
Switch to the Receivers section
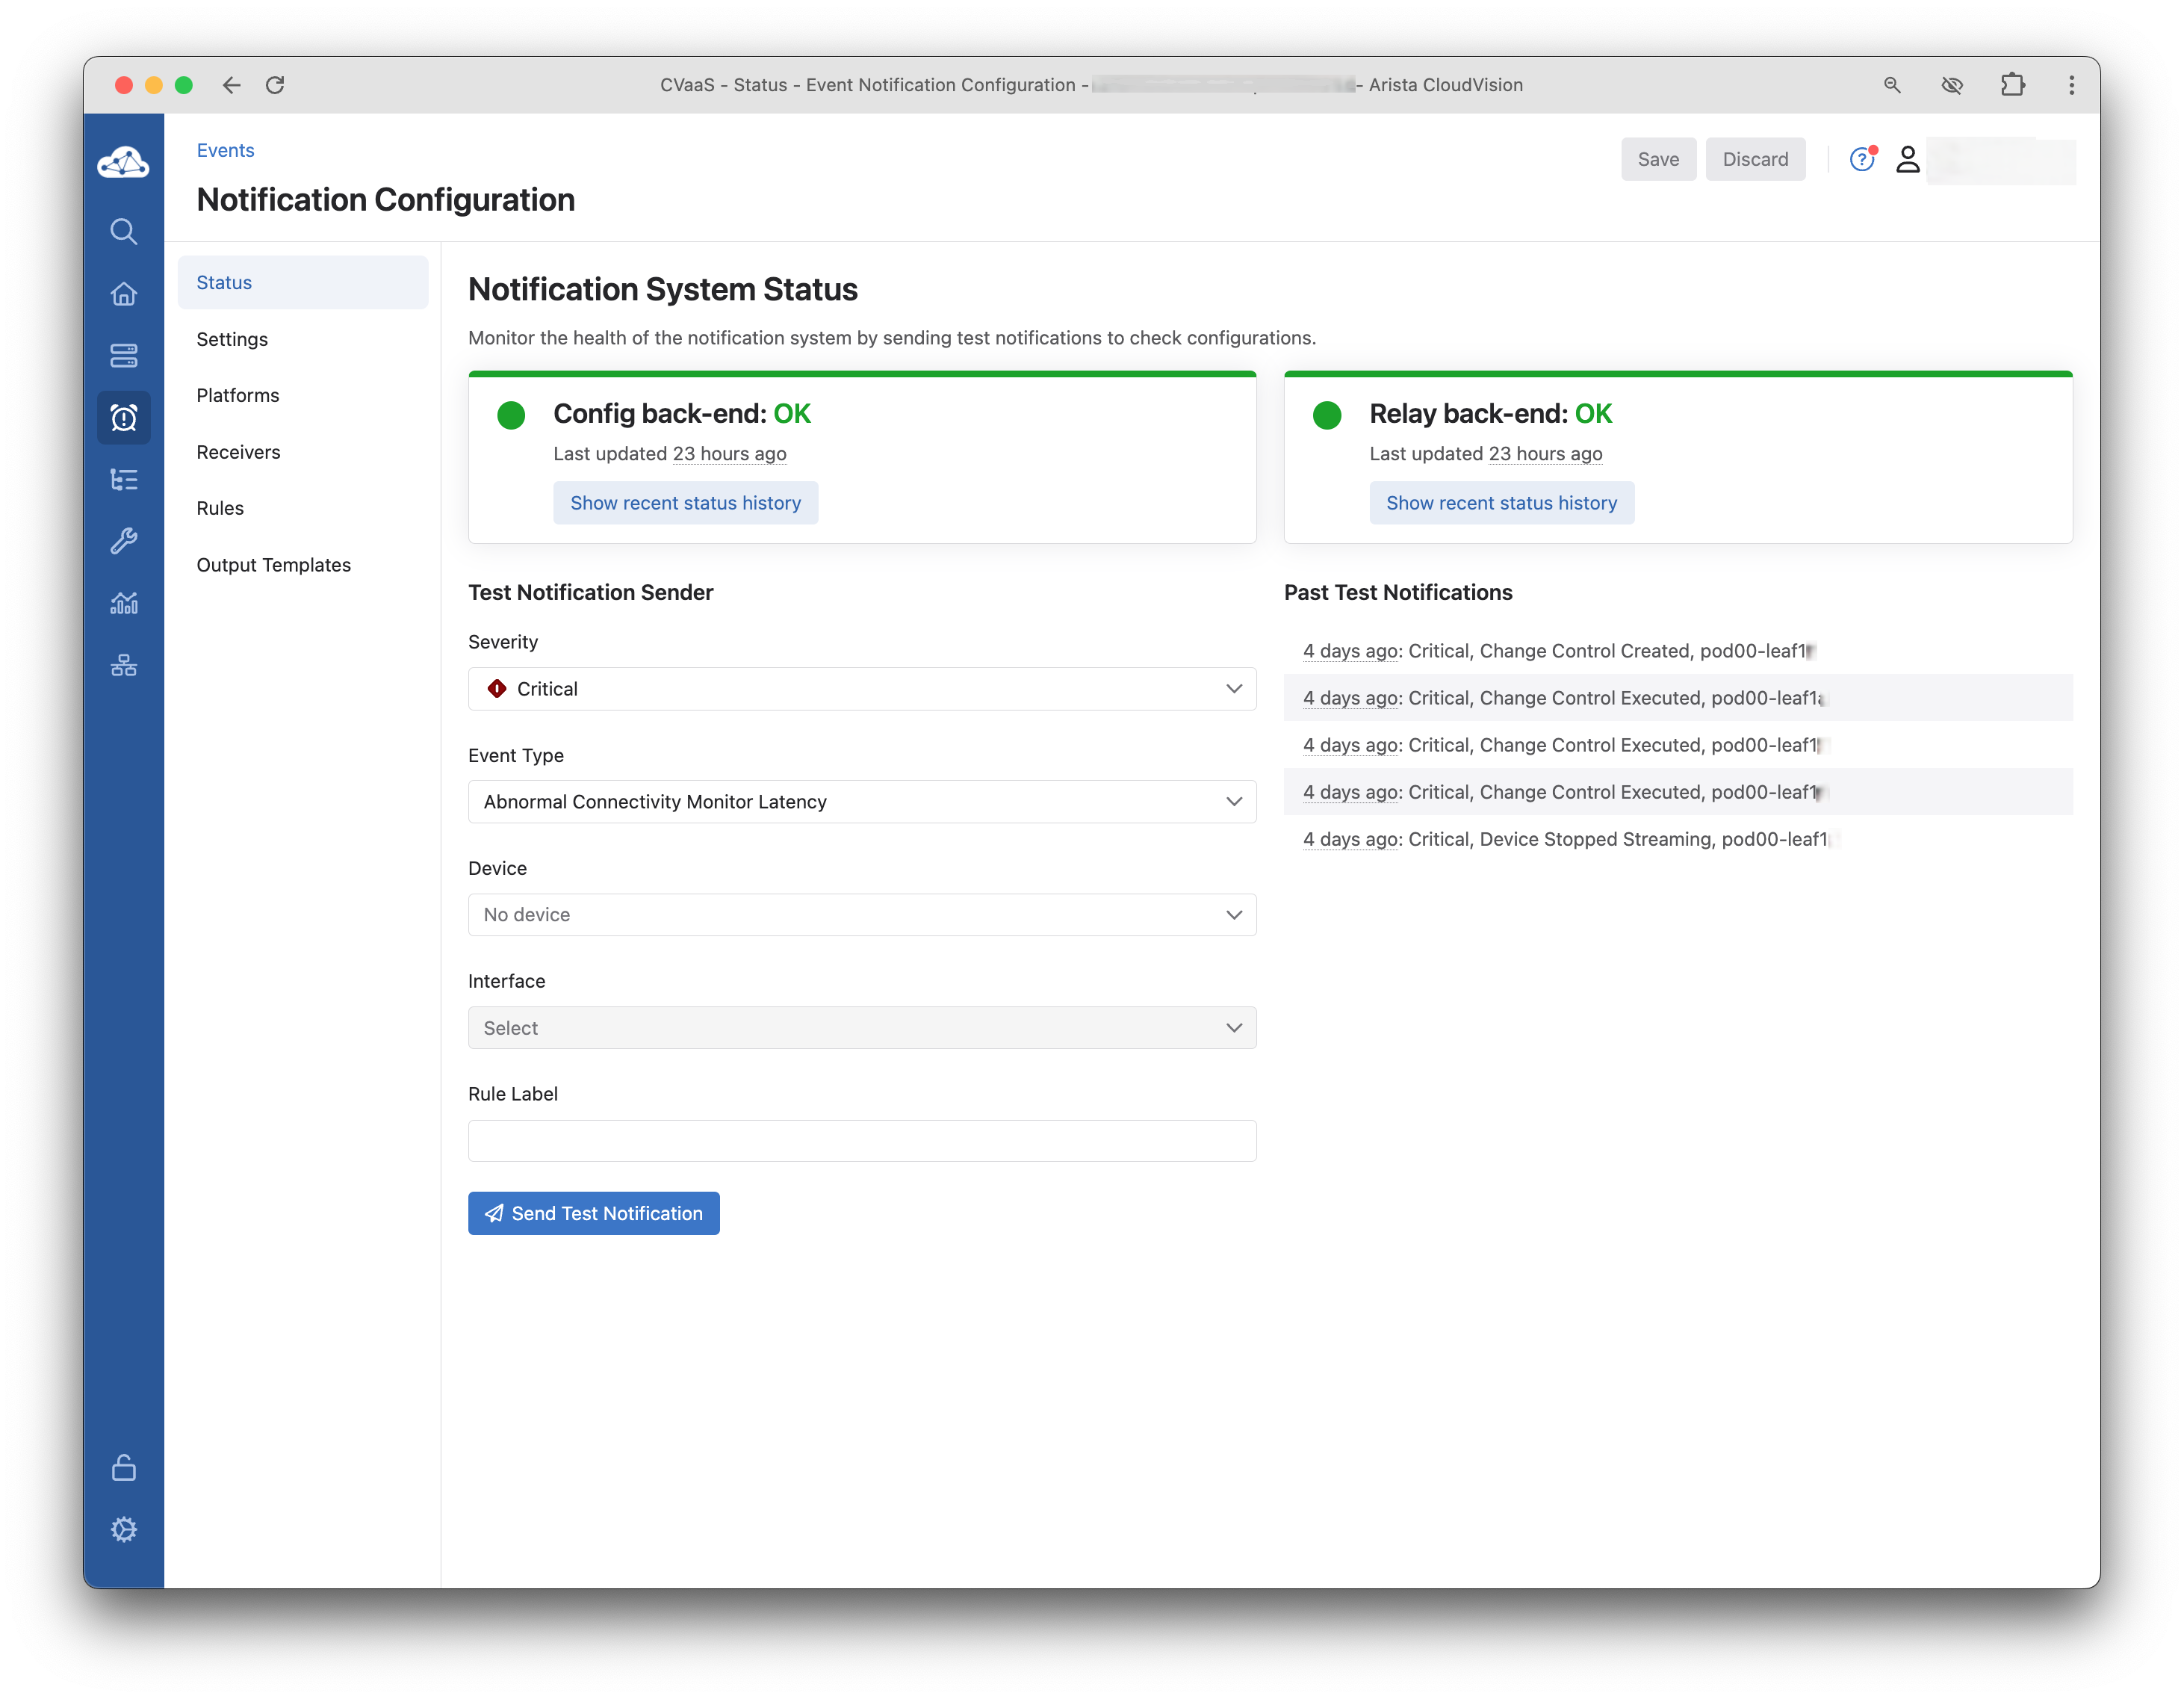(238, 452)
